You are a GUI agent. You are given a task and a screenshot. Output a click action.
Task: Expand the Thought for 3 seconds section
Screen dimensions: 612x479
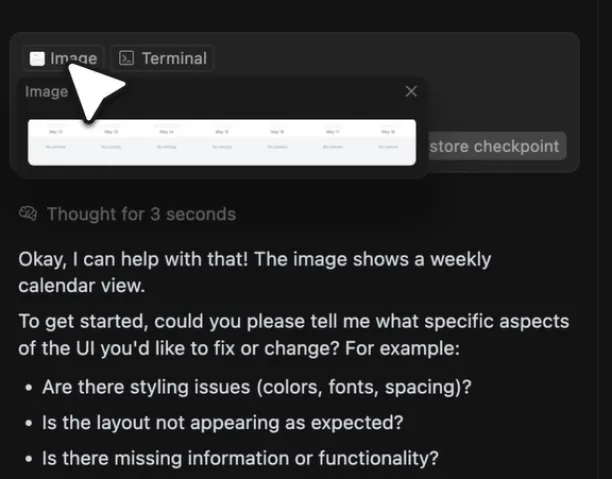point(127,214)
